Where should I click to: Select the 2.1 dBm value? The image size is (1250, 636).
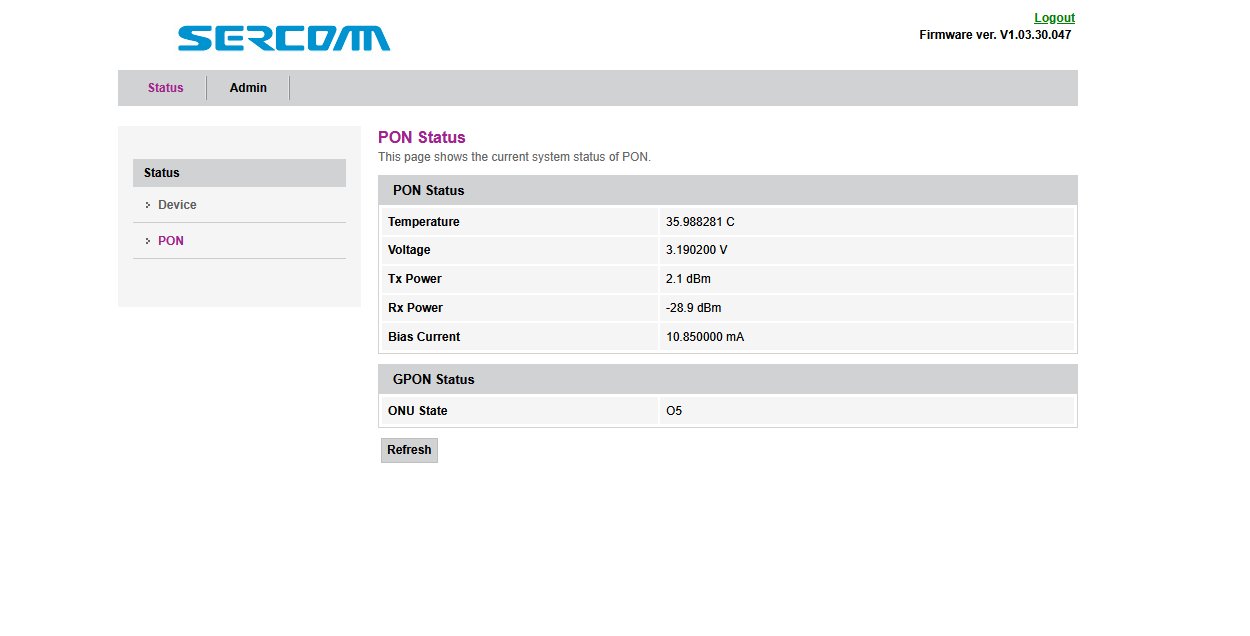[x=688, y=279]
